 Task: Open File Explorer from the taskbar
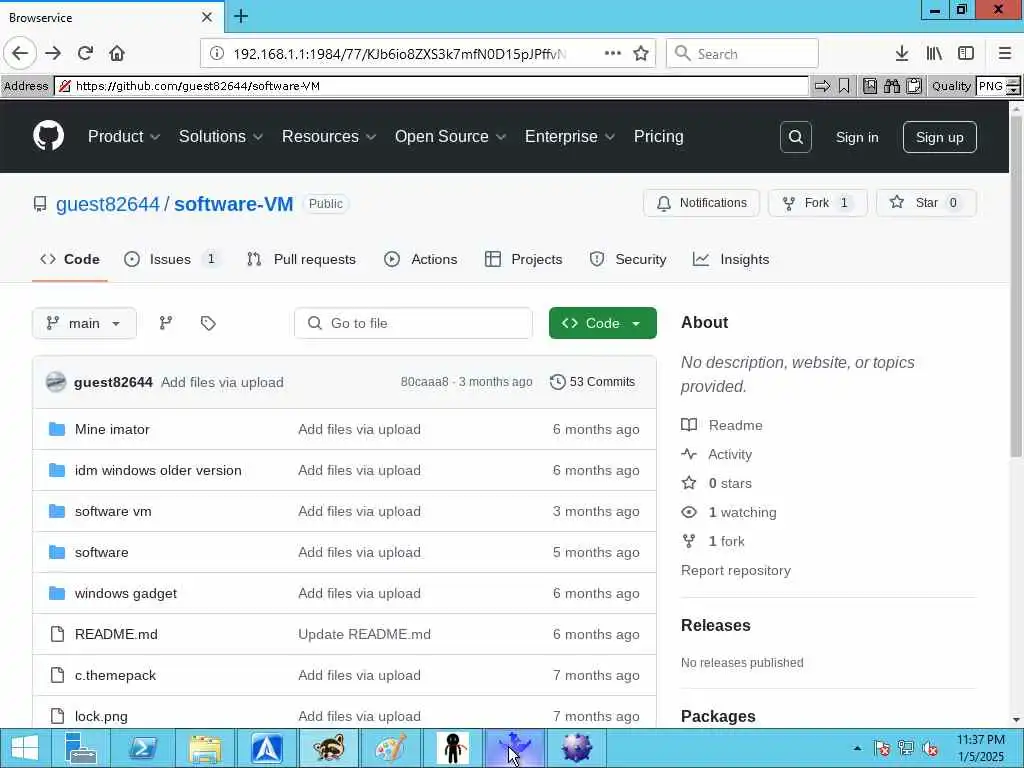205,748
